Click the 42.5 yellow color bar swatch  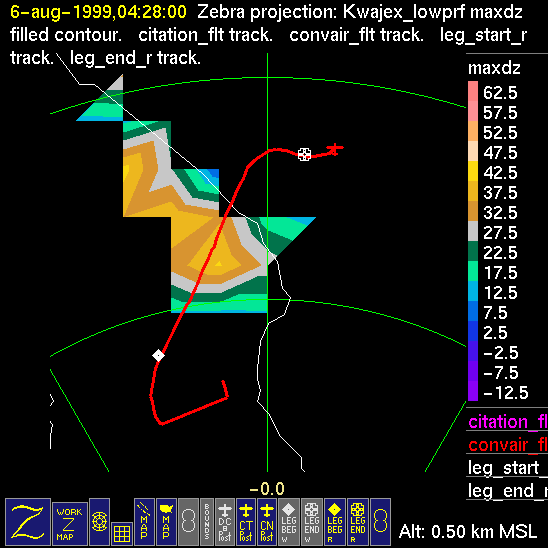pos(473,171)
